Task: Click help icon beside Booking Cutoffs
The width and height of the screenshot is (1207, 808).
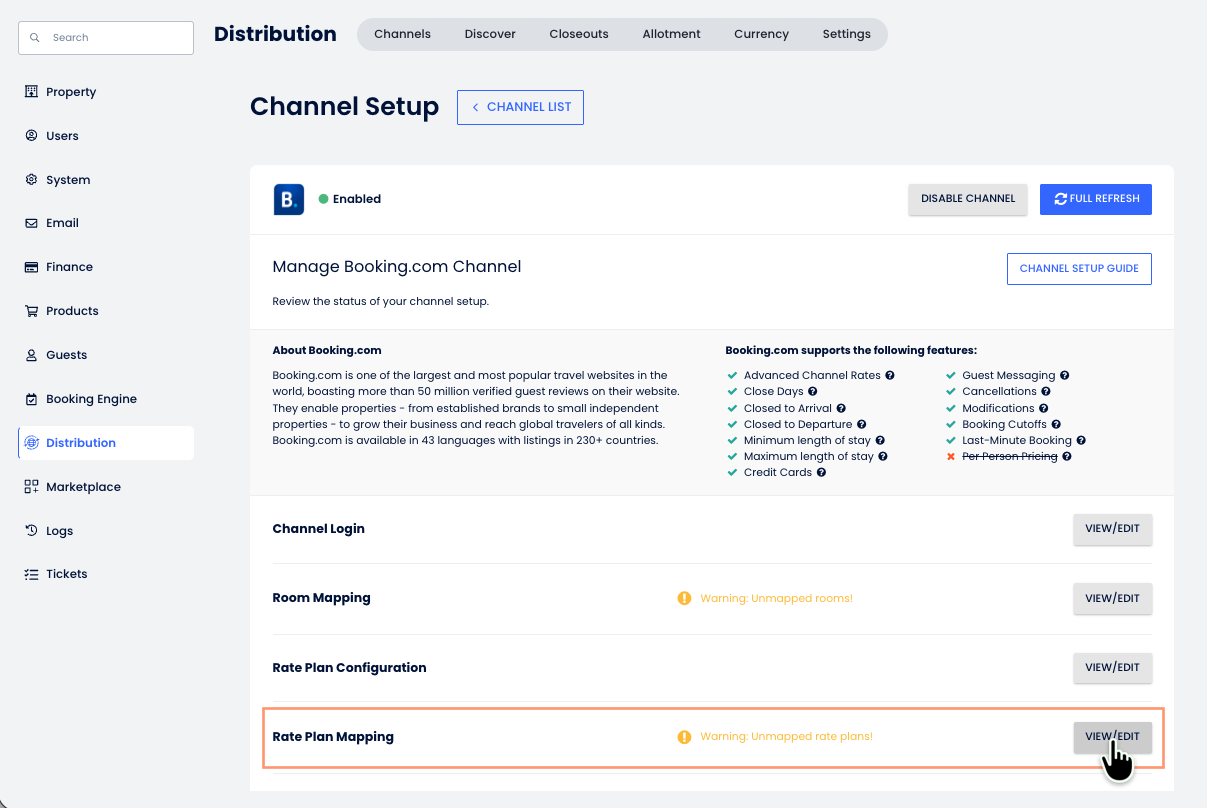Action: point(1056,424)
